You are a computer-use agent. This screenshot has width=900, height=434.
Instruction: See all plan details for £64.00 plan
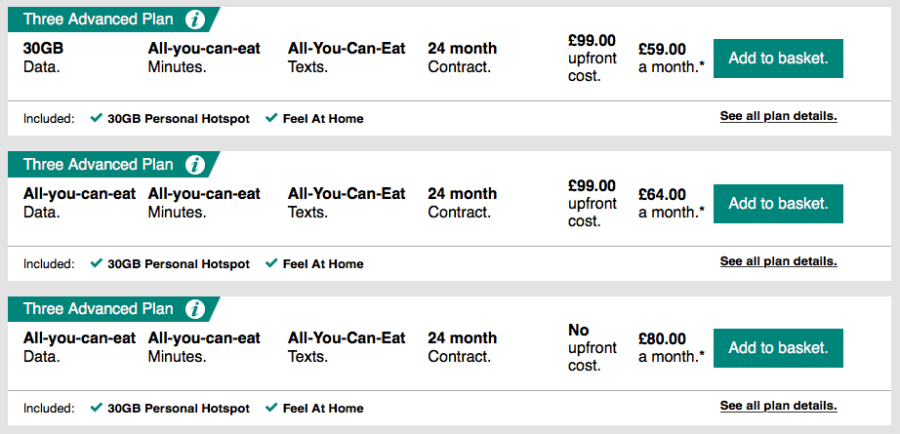tap(778, 262)
